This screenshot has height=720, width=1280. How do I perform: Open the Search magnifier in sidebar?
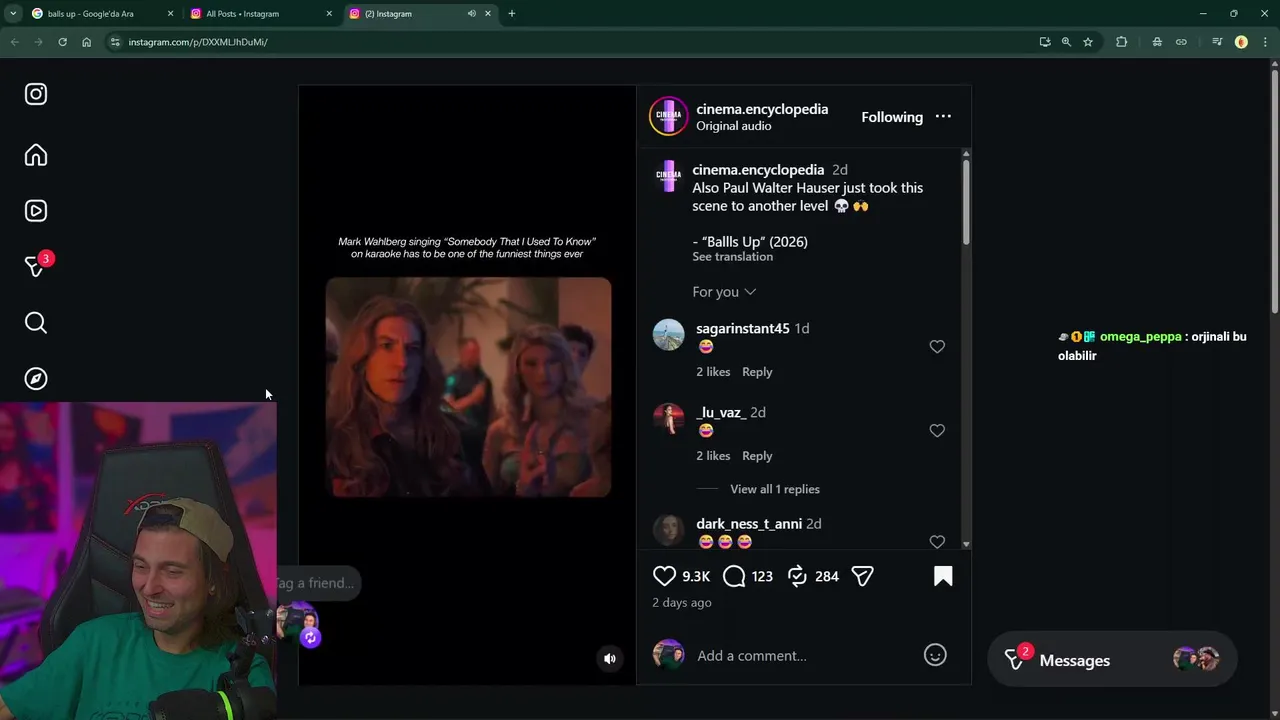(x=36, y=322)
